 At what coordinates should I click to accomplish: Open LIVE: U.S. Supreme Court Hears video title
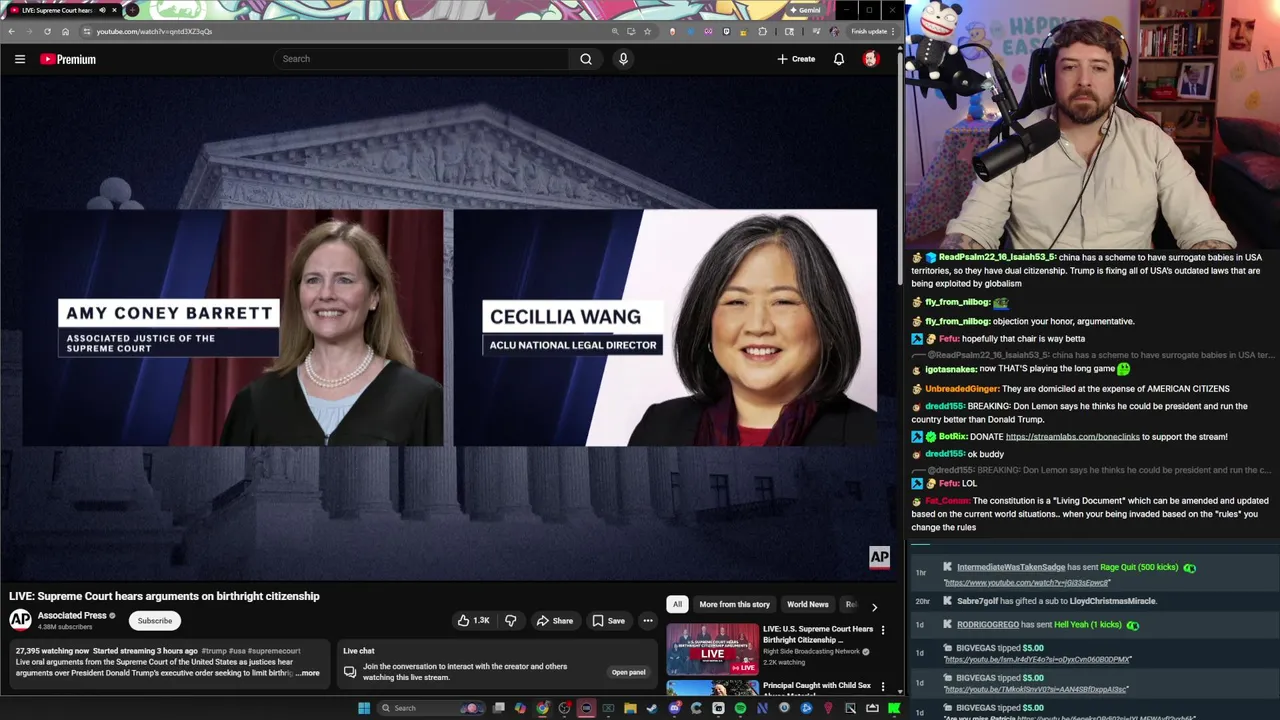pyautogui.click(x=818, y=634)
